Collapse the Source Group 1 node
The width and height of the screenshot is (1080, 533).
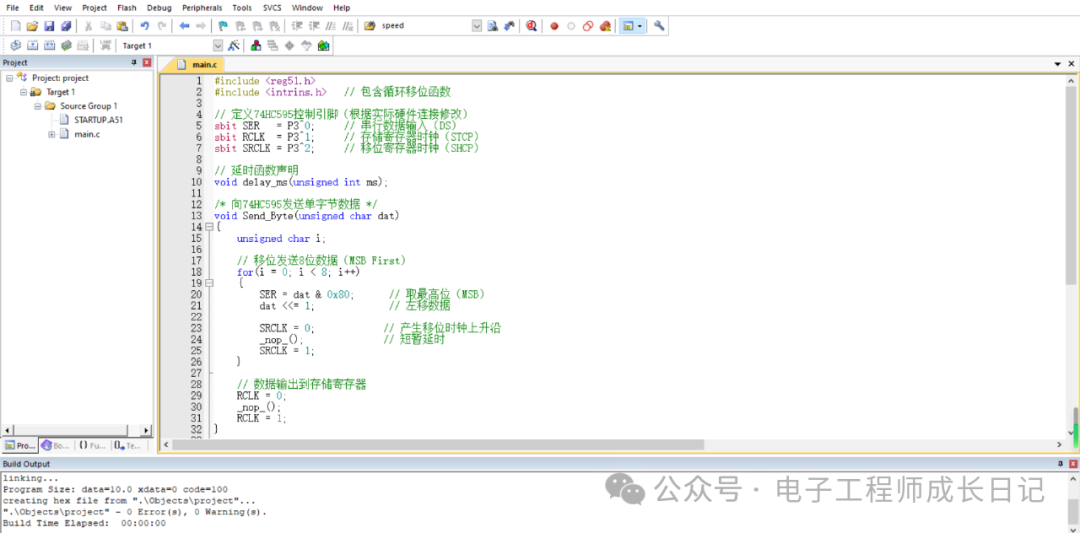click(x=37, y=106)
